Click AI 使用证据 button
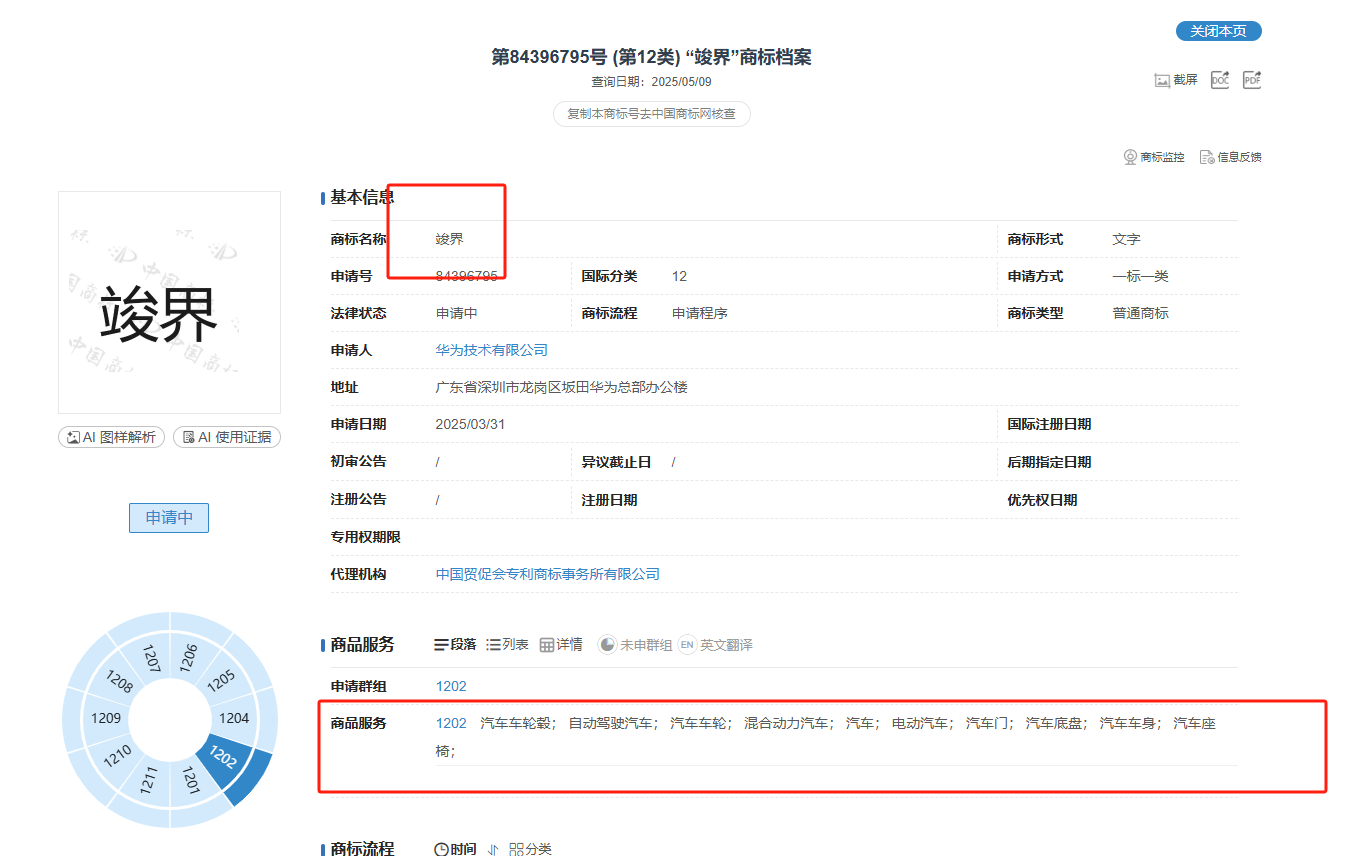This screenshot has height=856, width=1361. click(x=227, y=437)
